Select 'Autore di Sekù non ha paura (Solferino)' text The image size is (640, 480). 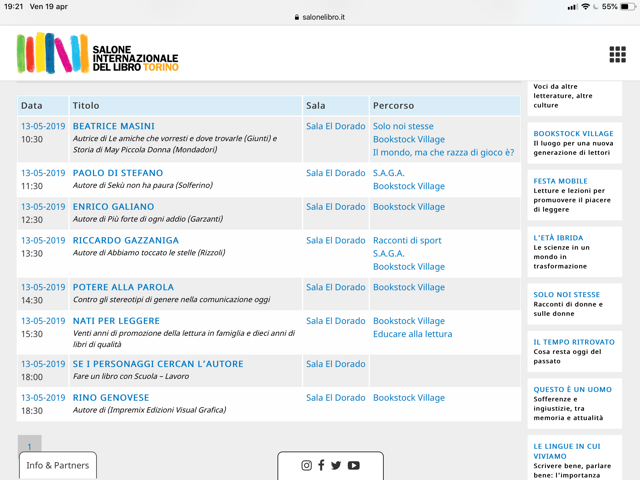tap(143, 185)
